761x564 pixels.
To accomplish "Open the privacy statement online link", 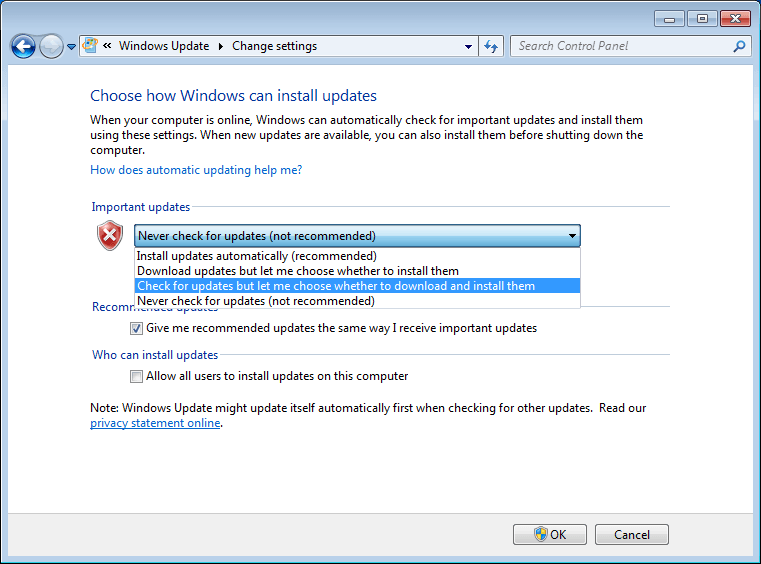I will (x=155, y=423).
